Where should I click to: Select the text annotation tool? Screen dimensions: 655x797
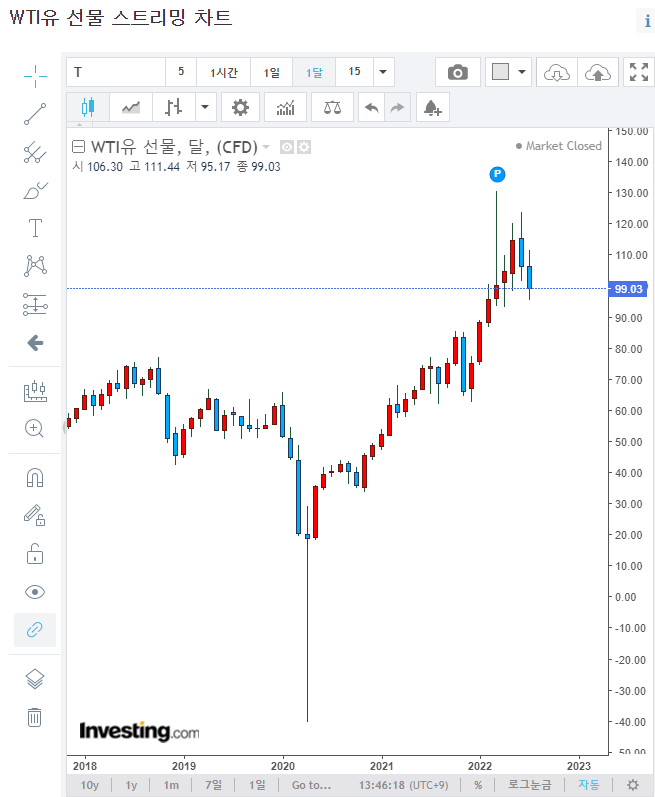[35, 228]
